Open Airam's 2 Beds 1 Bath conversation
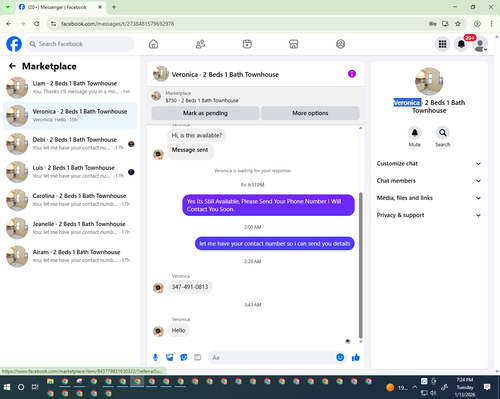Viewport: 500px width, 399px height. tap(70, 256)
